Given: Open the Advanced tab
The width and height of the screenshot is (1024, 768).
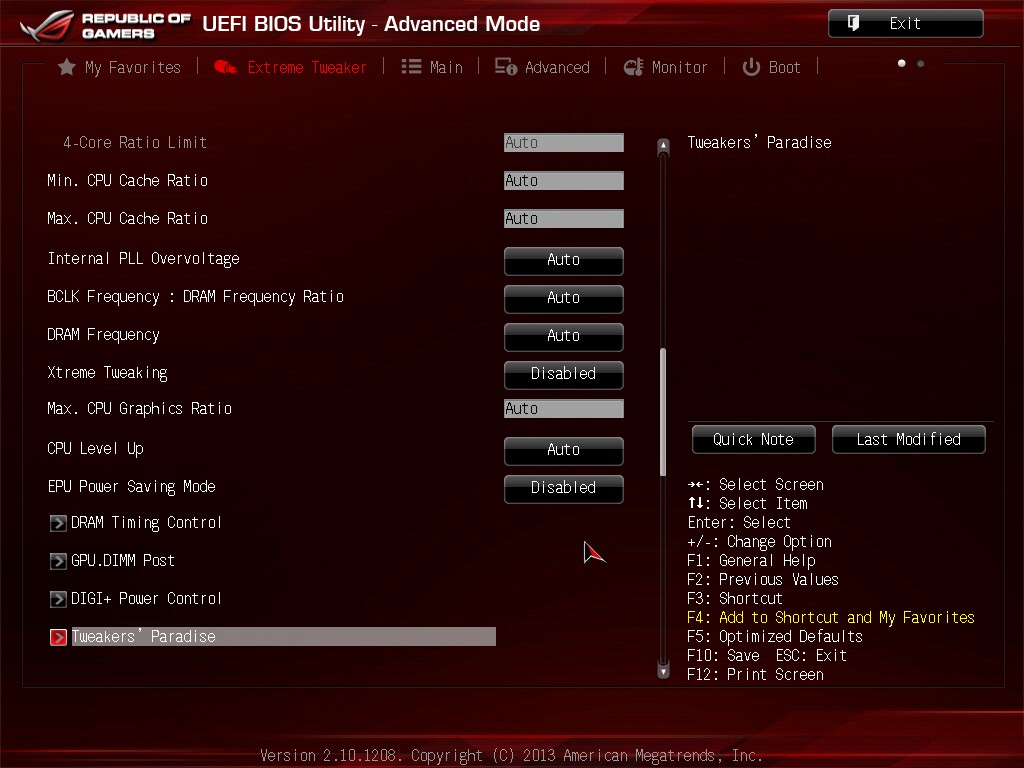Looking at the screenshot, I should [542, 67].
